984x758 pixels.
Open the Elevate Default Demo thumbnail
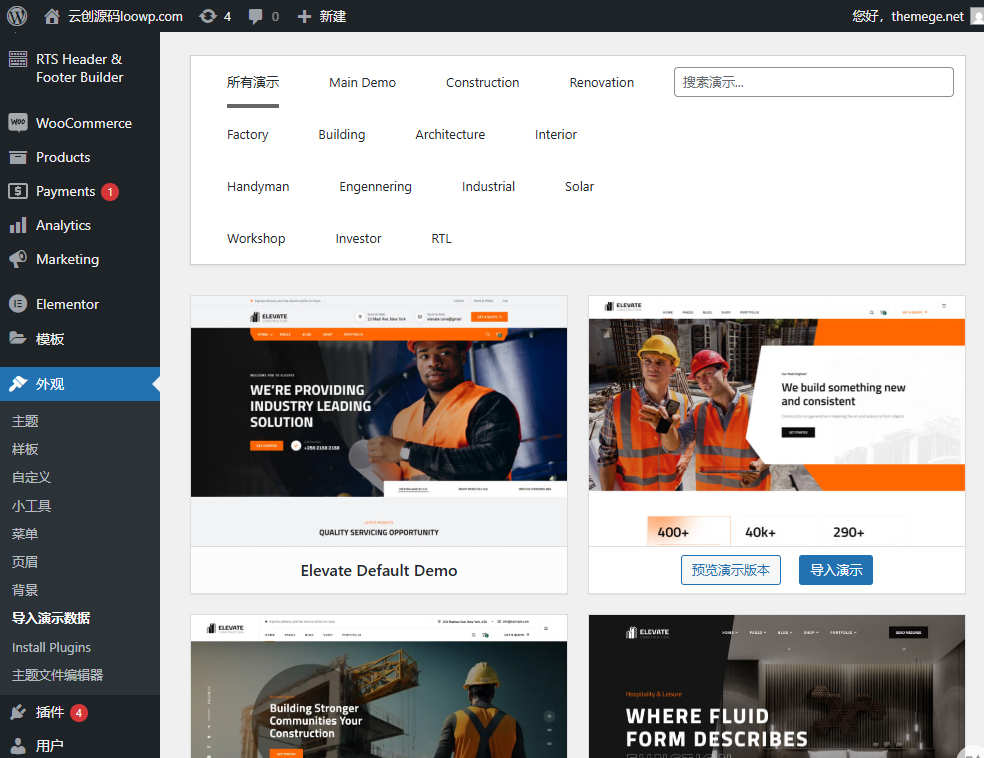(x=378, y=421)
